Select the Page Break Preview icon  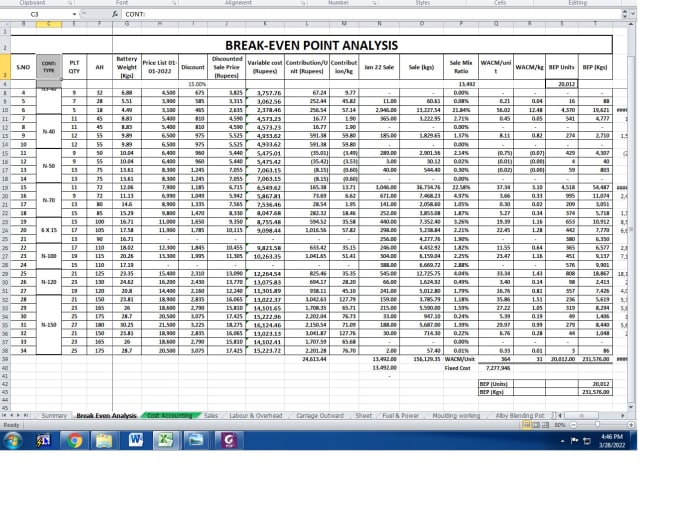(546, 425)
